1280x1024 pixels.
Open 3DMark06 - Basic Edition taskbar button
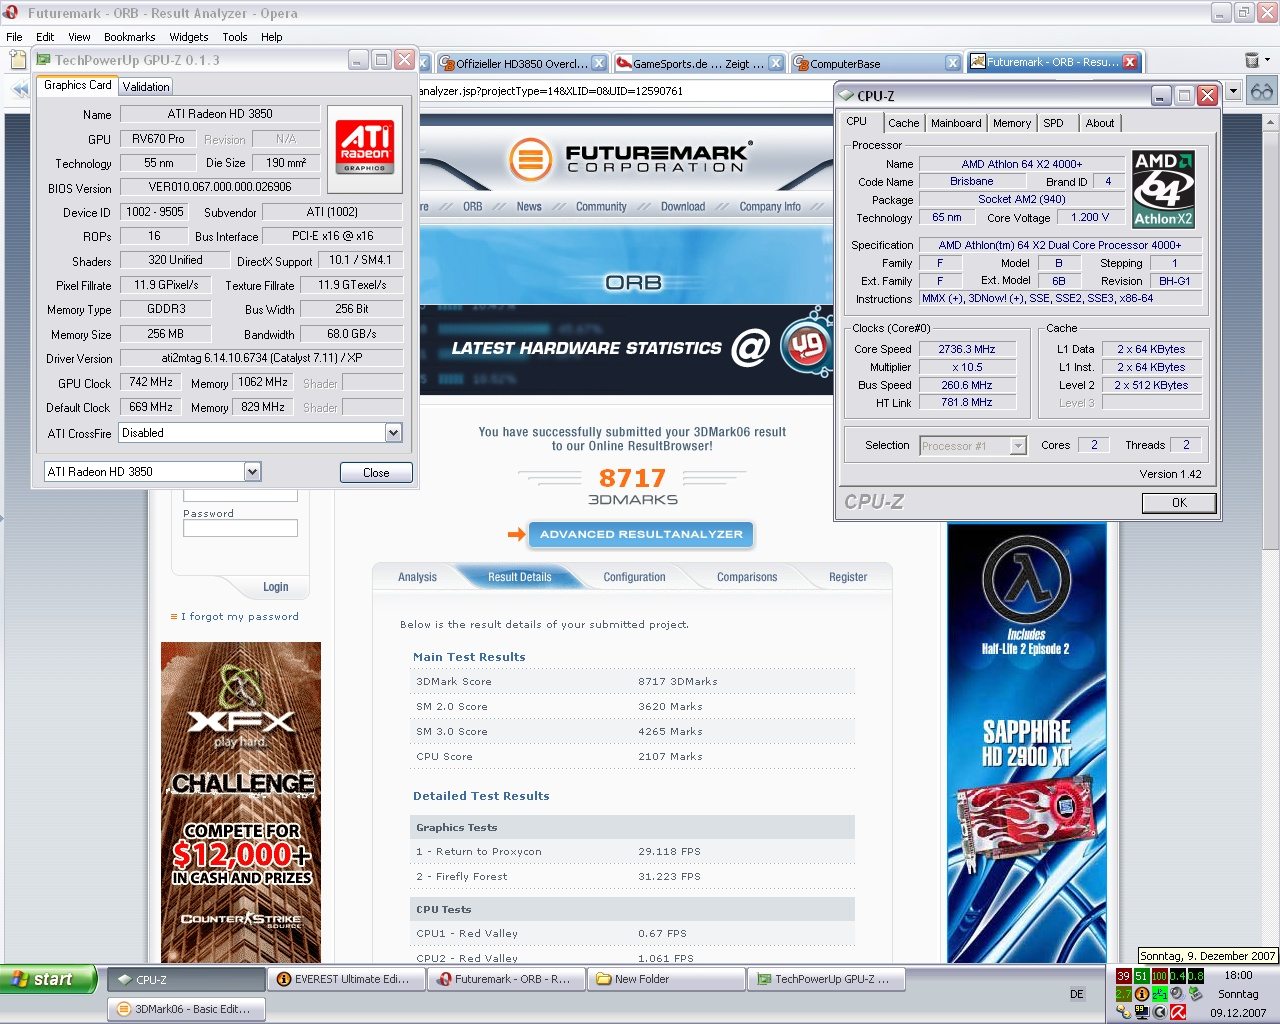point(187,1009)
